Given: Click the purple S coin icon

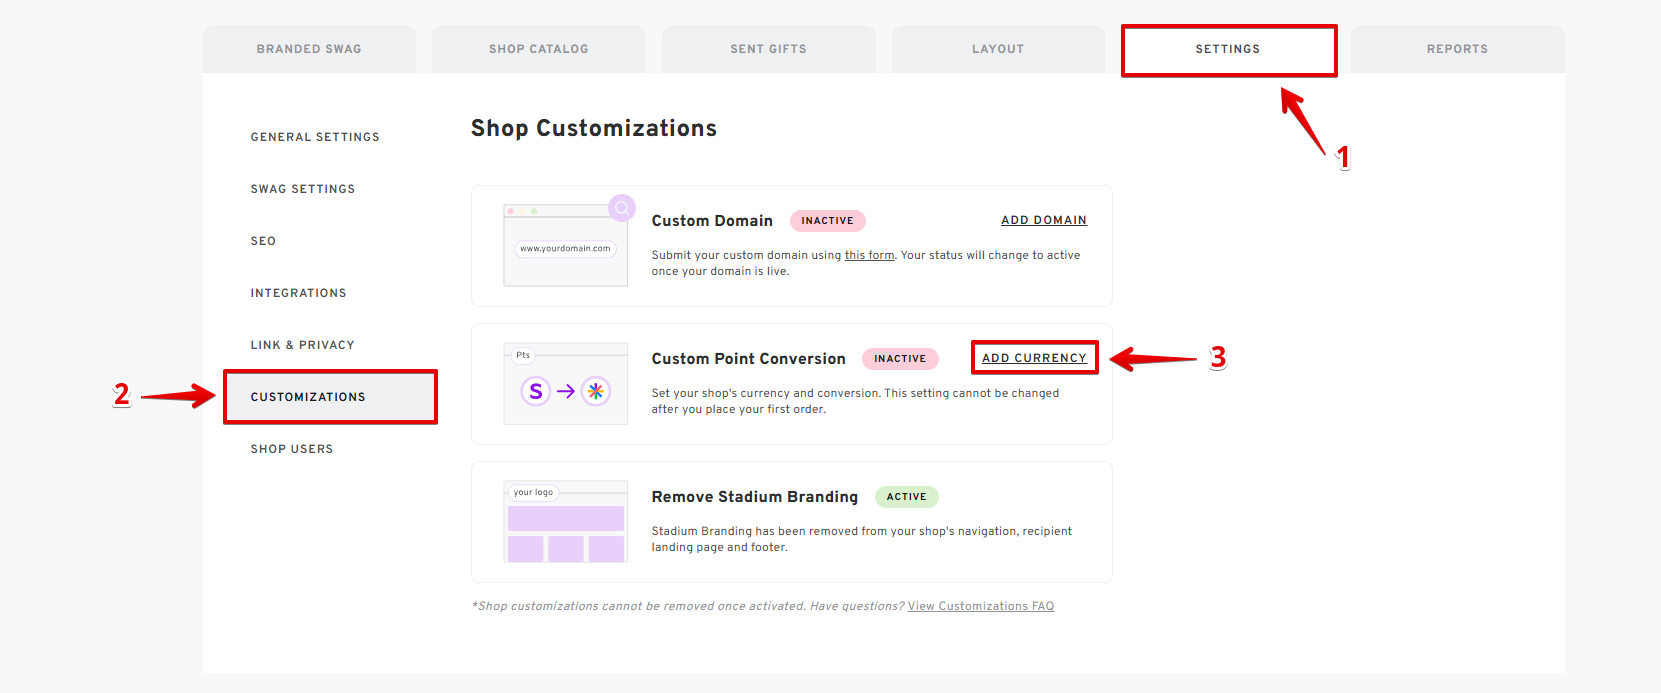Looking at the screenshot, I should click(x=536, y=391).
